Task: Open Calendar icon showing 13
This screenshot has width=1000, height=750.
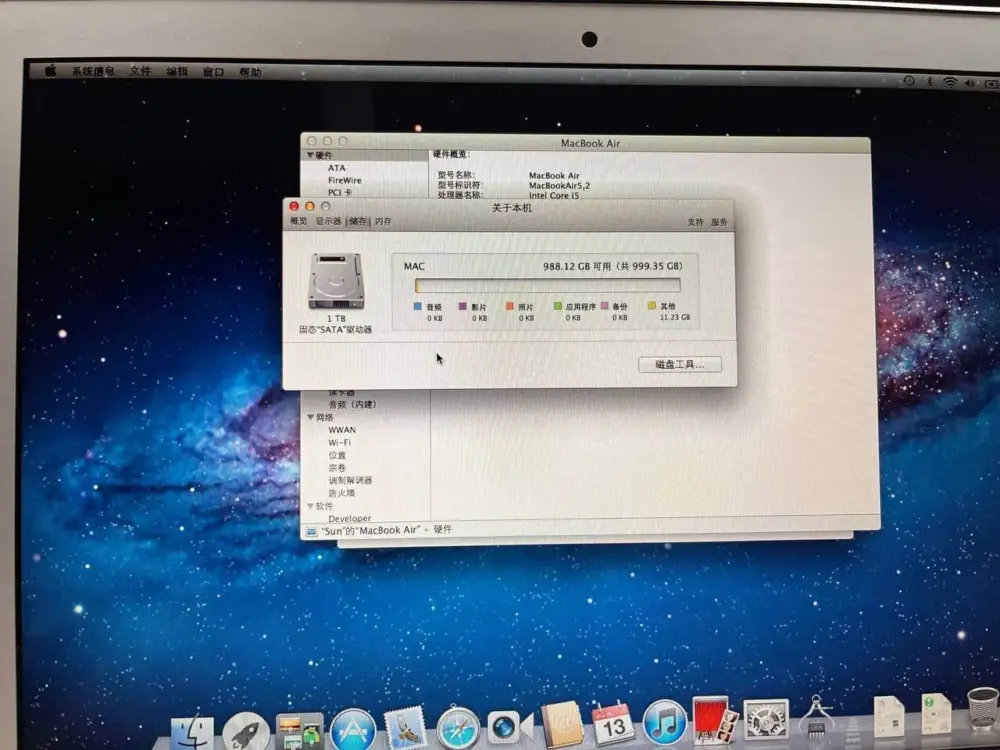Action: pyautogui.click(x=613, y=723)
